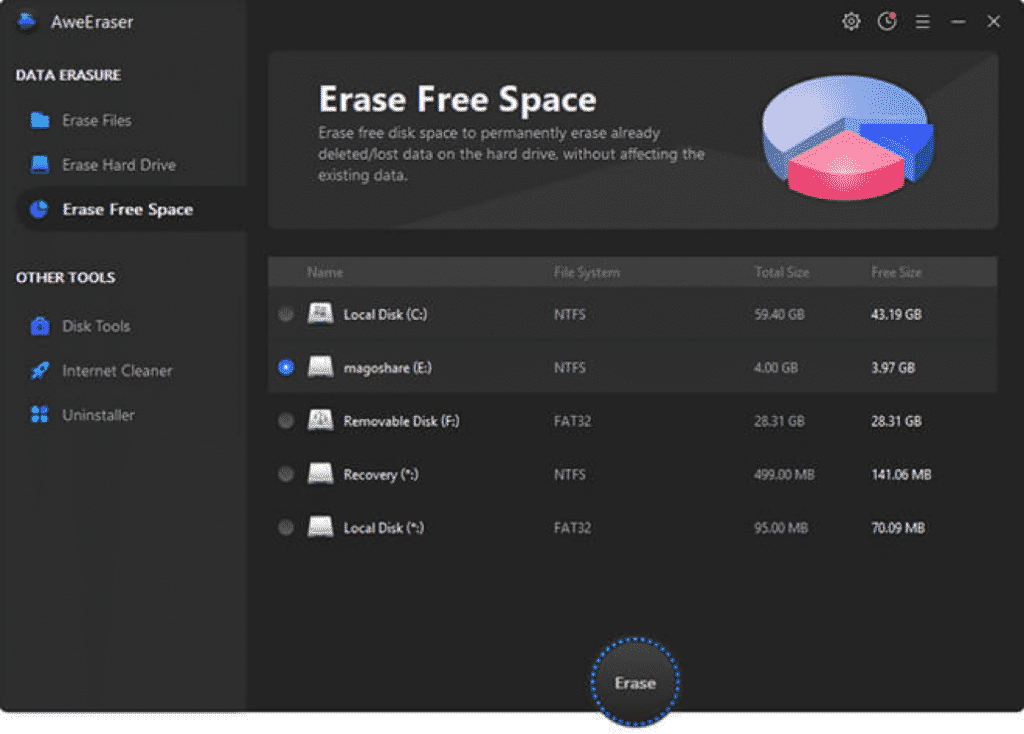Choose the Removable Disk (F:) radio button

(x=286, y=421)
